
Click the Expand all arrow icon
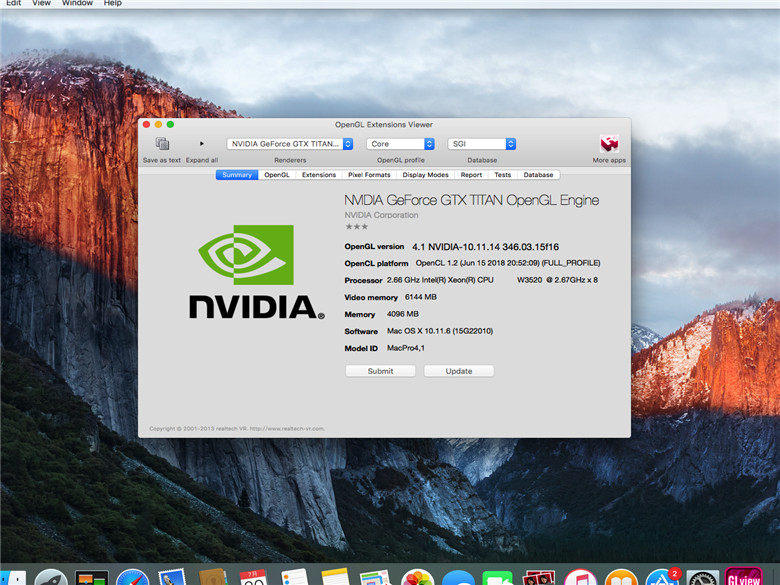pos(201,143)
